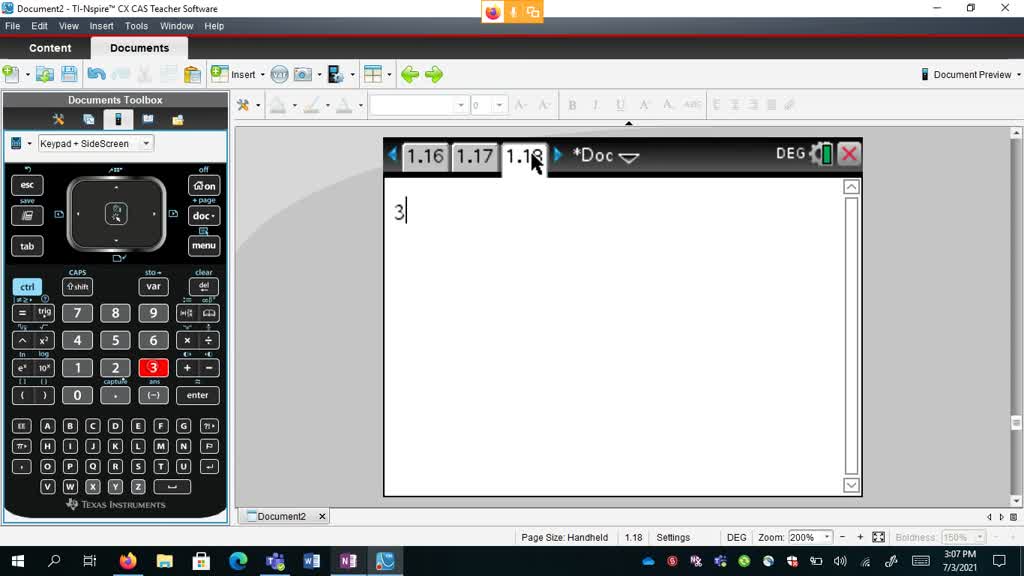Click the Fit to Window zoom icon
Viewport: 1024px width, 576px height.
click(x=878, y=537)
